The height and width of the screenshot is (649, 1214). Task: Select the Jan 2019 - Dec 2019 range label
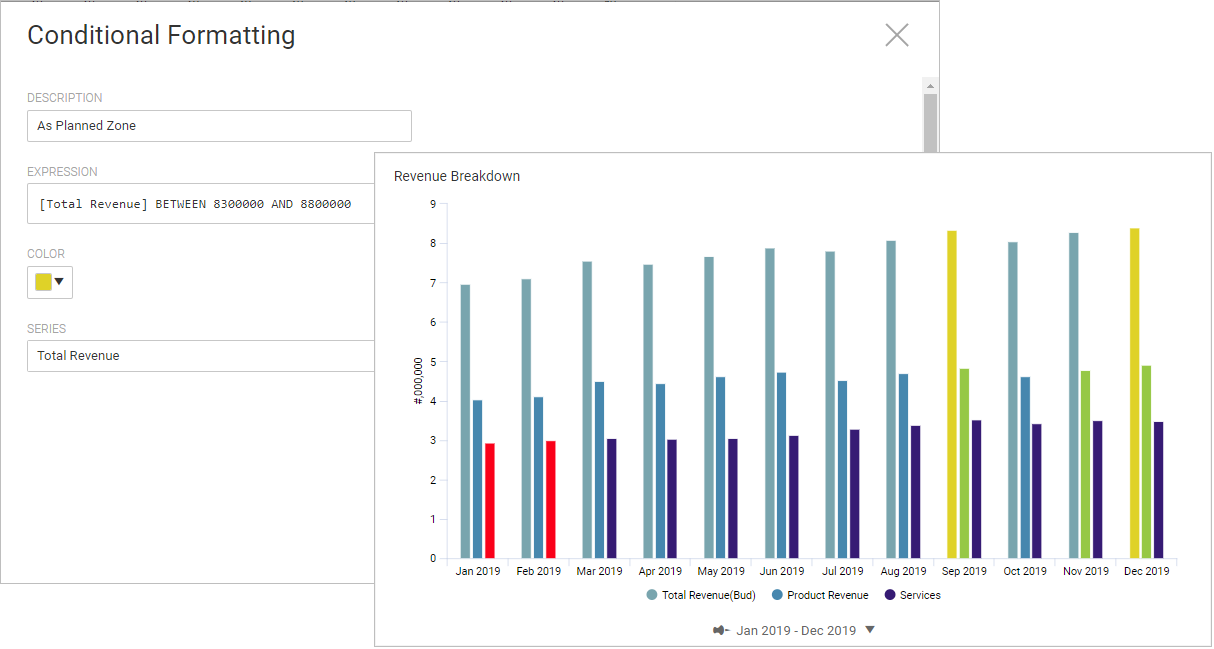tap(796, 631)
